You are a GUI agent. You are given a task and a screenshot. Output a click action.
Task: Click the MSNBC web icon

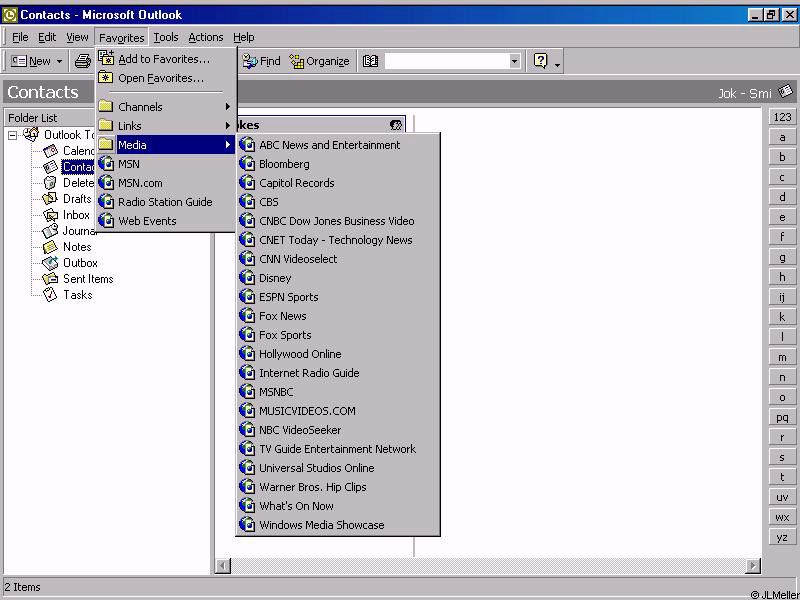click(x=247, y=391)
